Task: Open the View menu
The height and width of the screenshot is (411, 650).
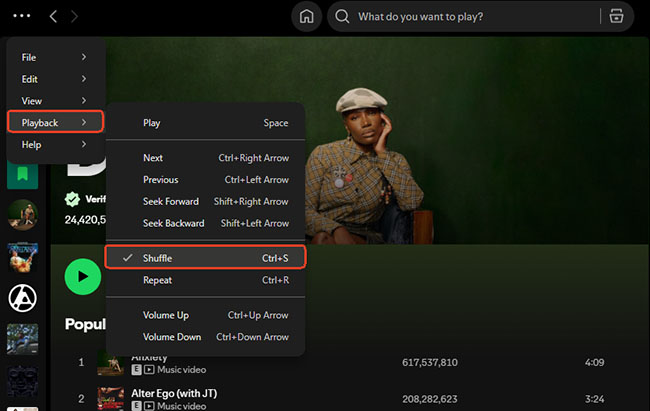Action: pos(55,101)
